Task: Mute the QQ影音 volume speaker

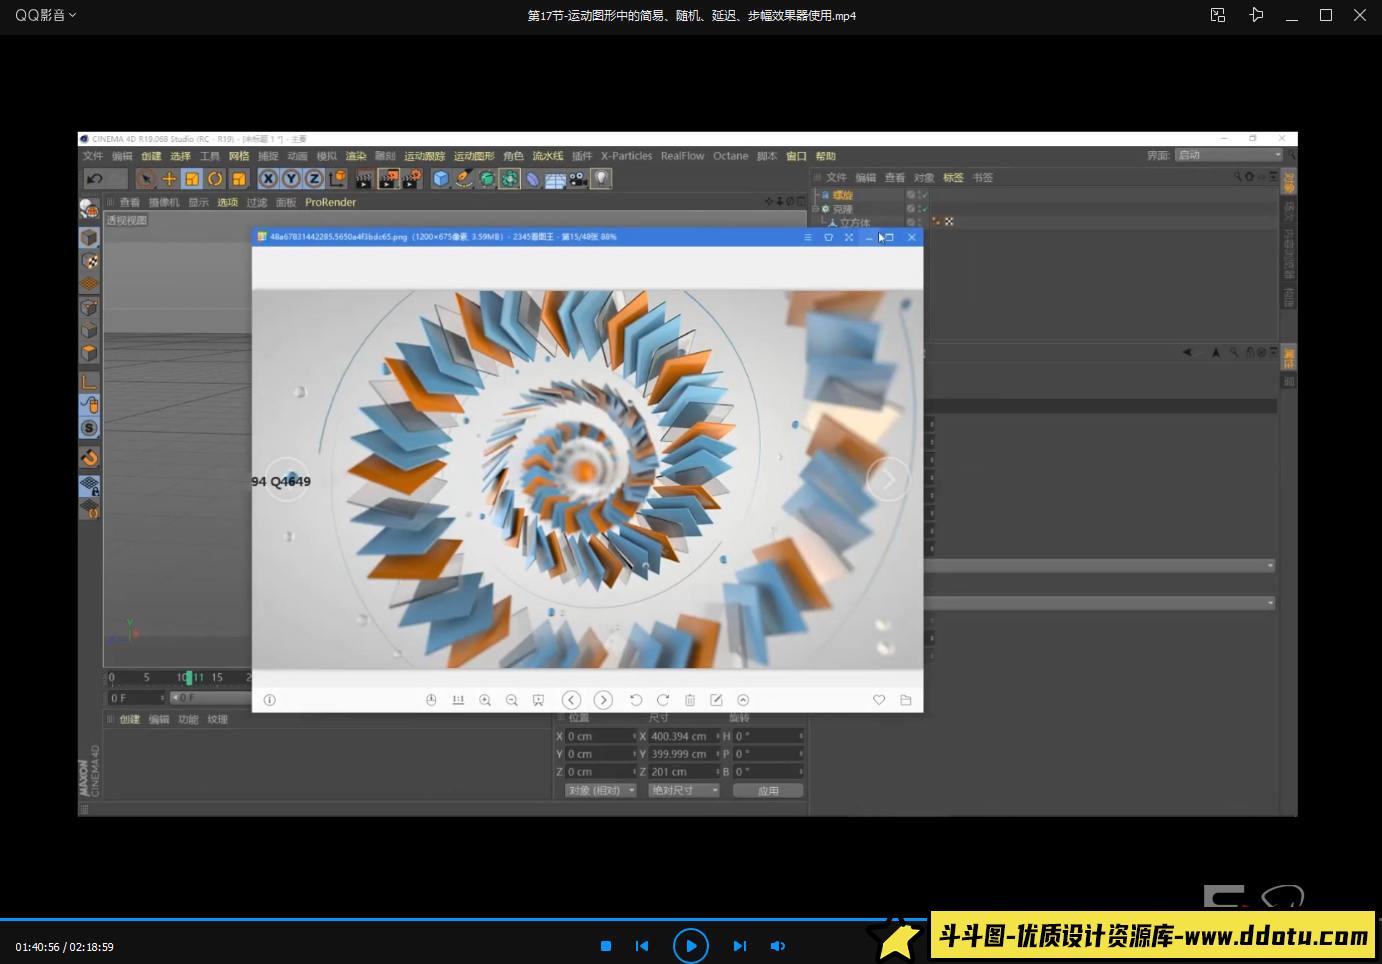Action: pyautogui.click(x=778, y=946)
